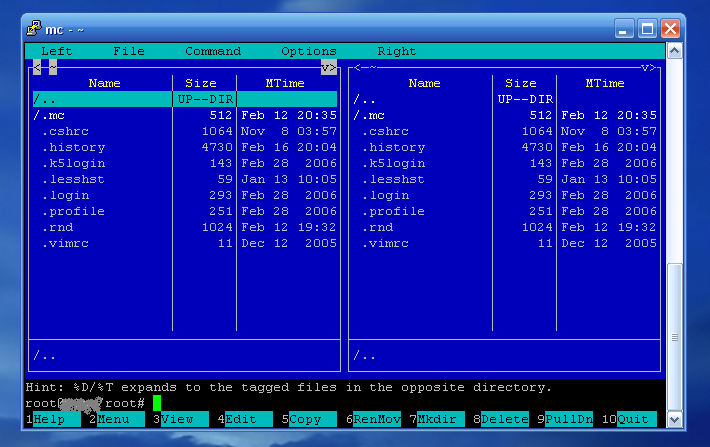Select /.. entry in the left panel
This screenshot has width=710, height=447.
pos(185,99)
